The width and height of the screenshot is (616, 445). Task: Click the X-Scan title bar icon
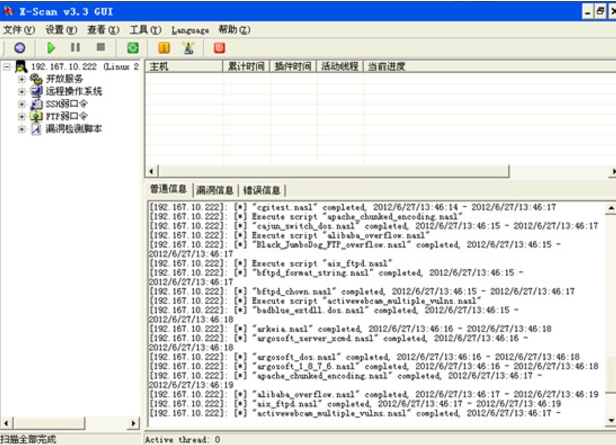point(9,11)
